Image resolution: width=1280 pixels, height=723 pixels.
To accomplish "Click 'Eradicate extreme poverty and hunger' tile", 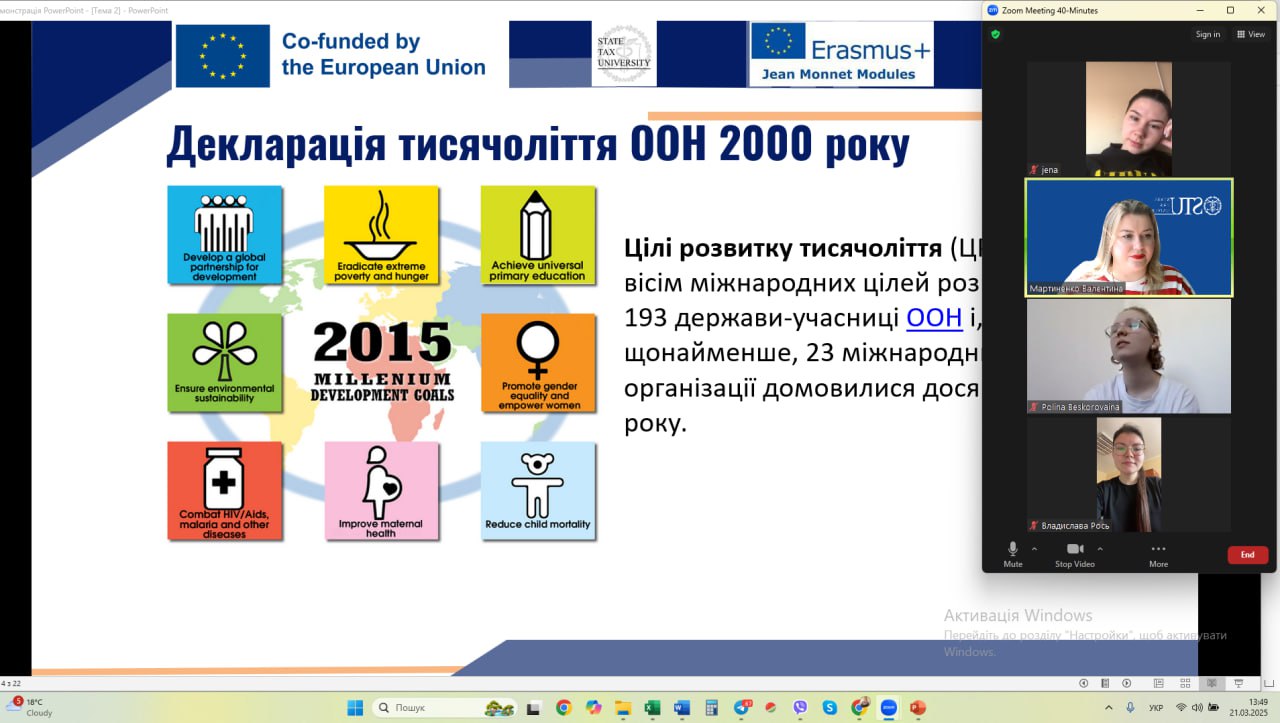I will pos(381,235).
